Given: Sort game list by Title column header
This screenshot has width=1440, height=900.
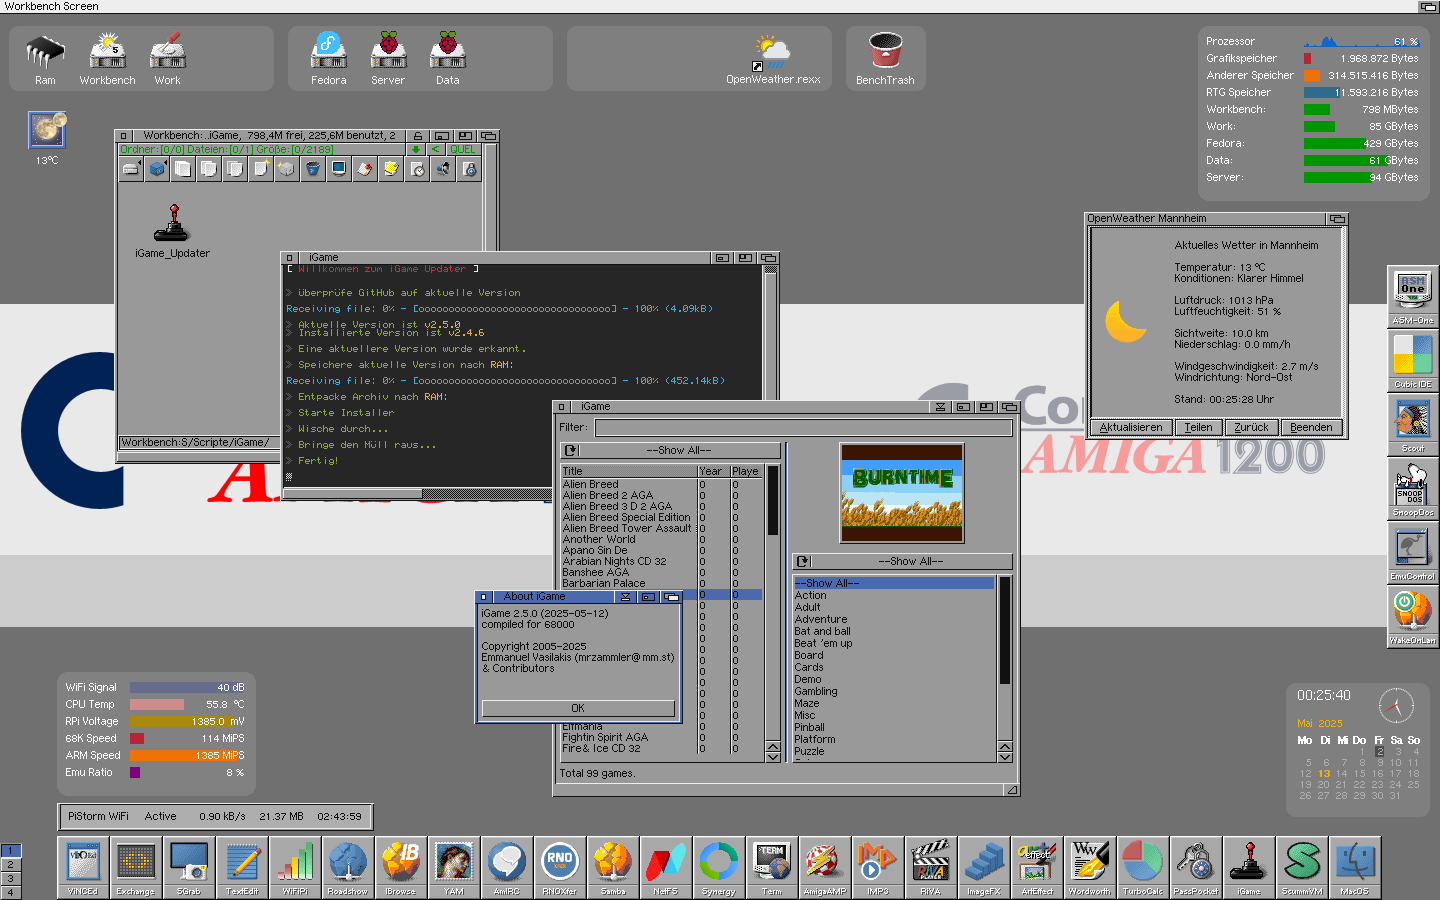Looking at the screenshot, I should 629,471.
